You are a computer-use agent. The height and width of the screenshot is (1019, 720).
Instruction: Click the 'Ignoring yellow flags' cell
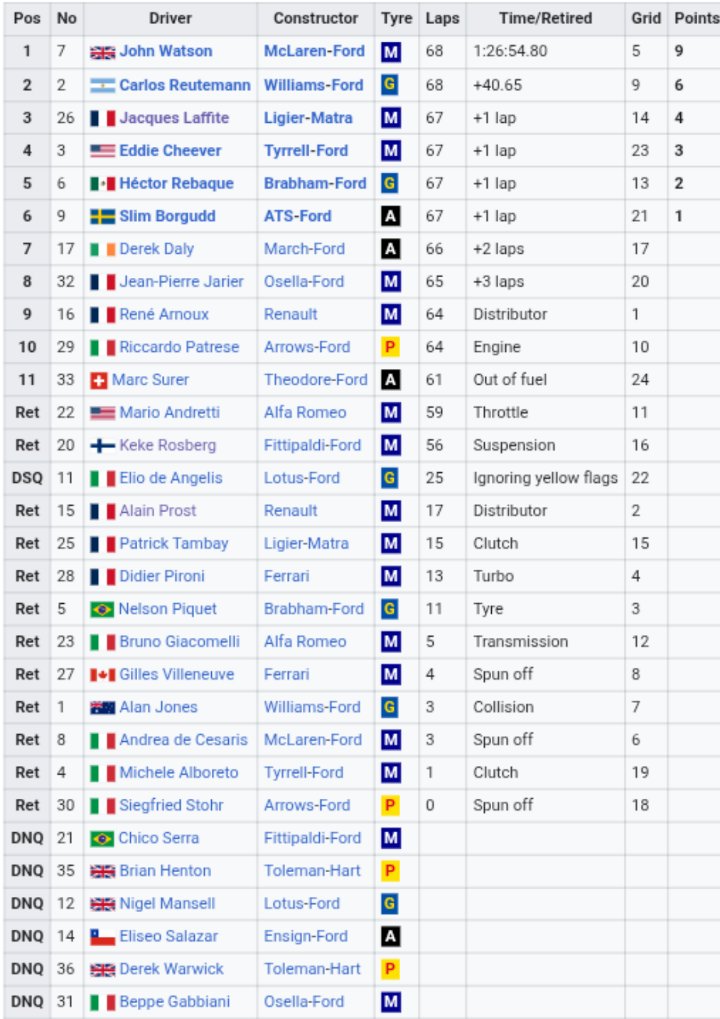[x=545, y=478]
